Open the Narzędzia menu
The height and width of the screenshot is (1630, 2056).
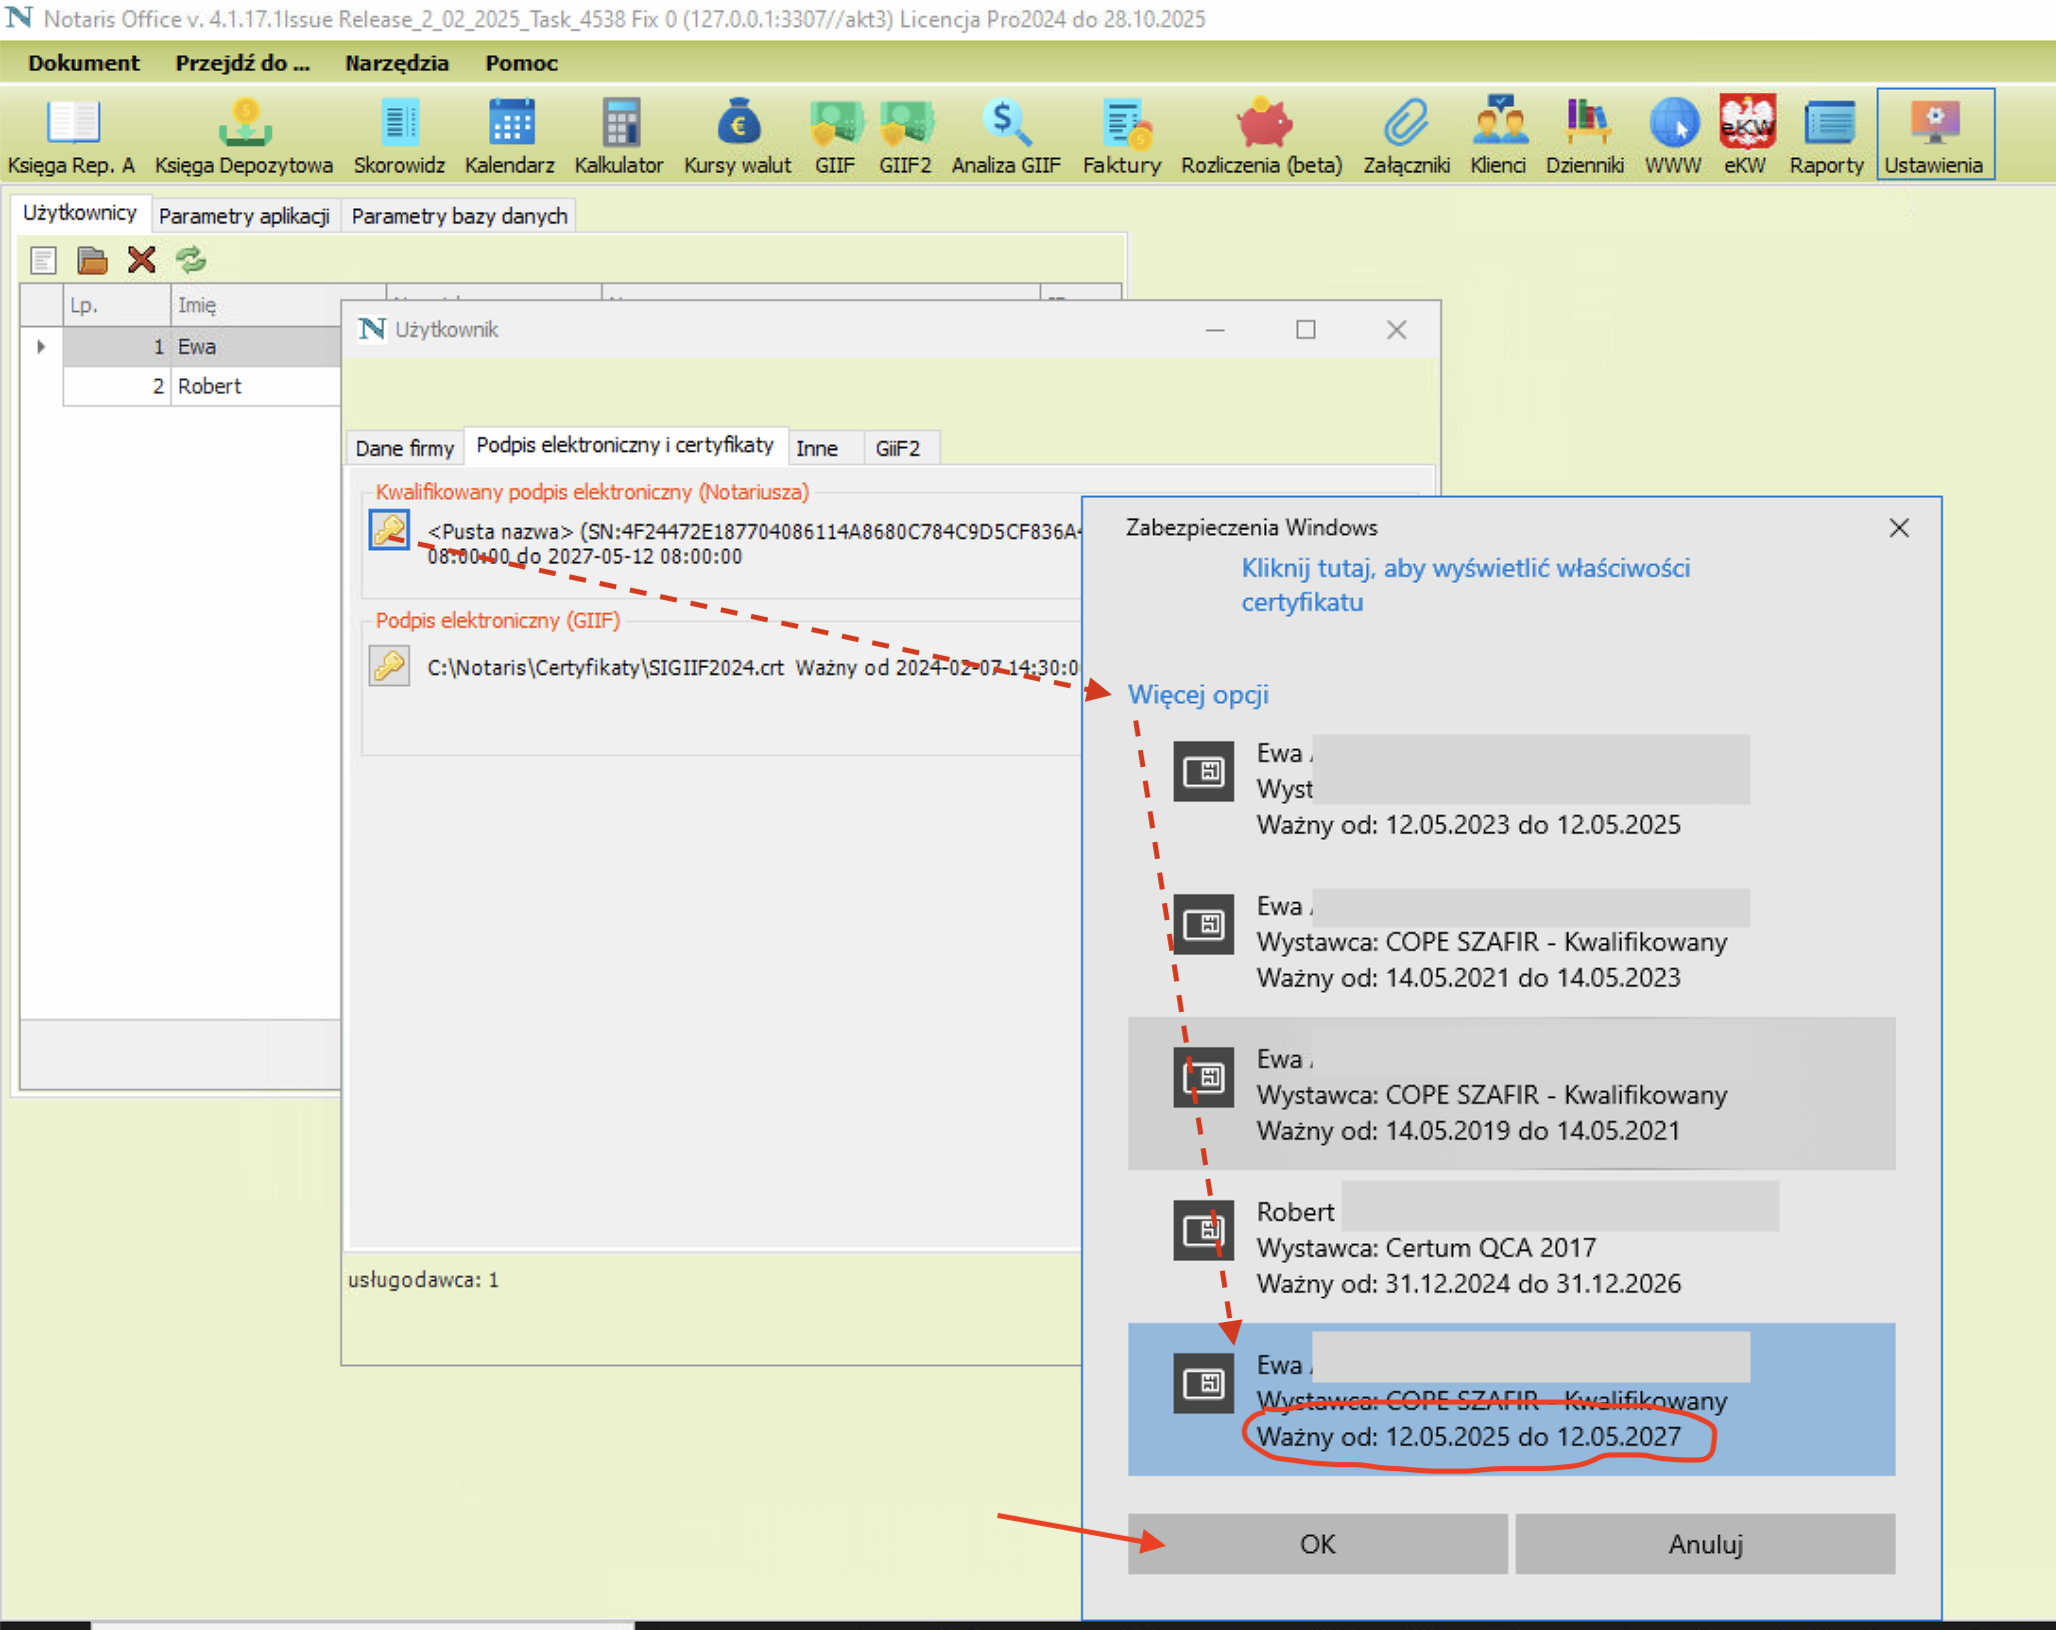coord(396,63)
